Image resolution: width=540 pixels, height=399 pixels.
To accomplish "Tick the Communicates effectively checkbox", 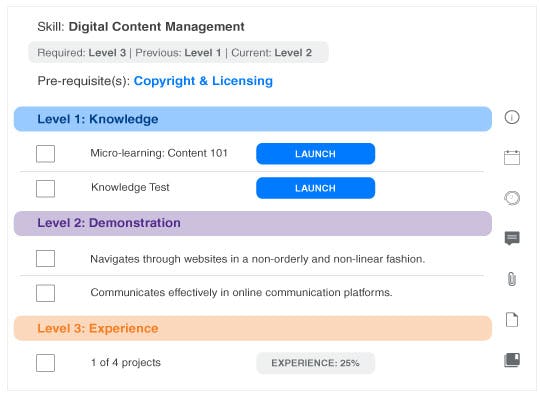I will (x=45, y=293).
